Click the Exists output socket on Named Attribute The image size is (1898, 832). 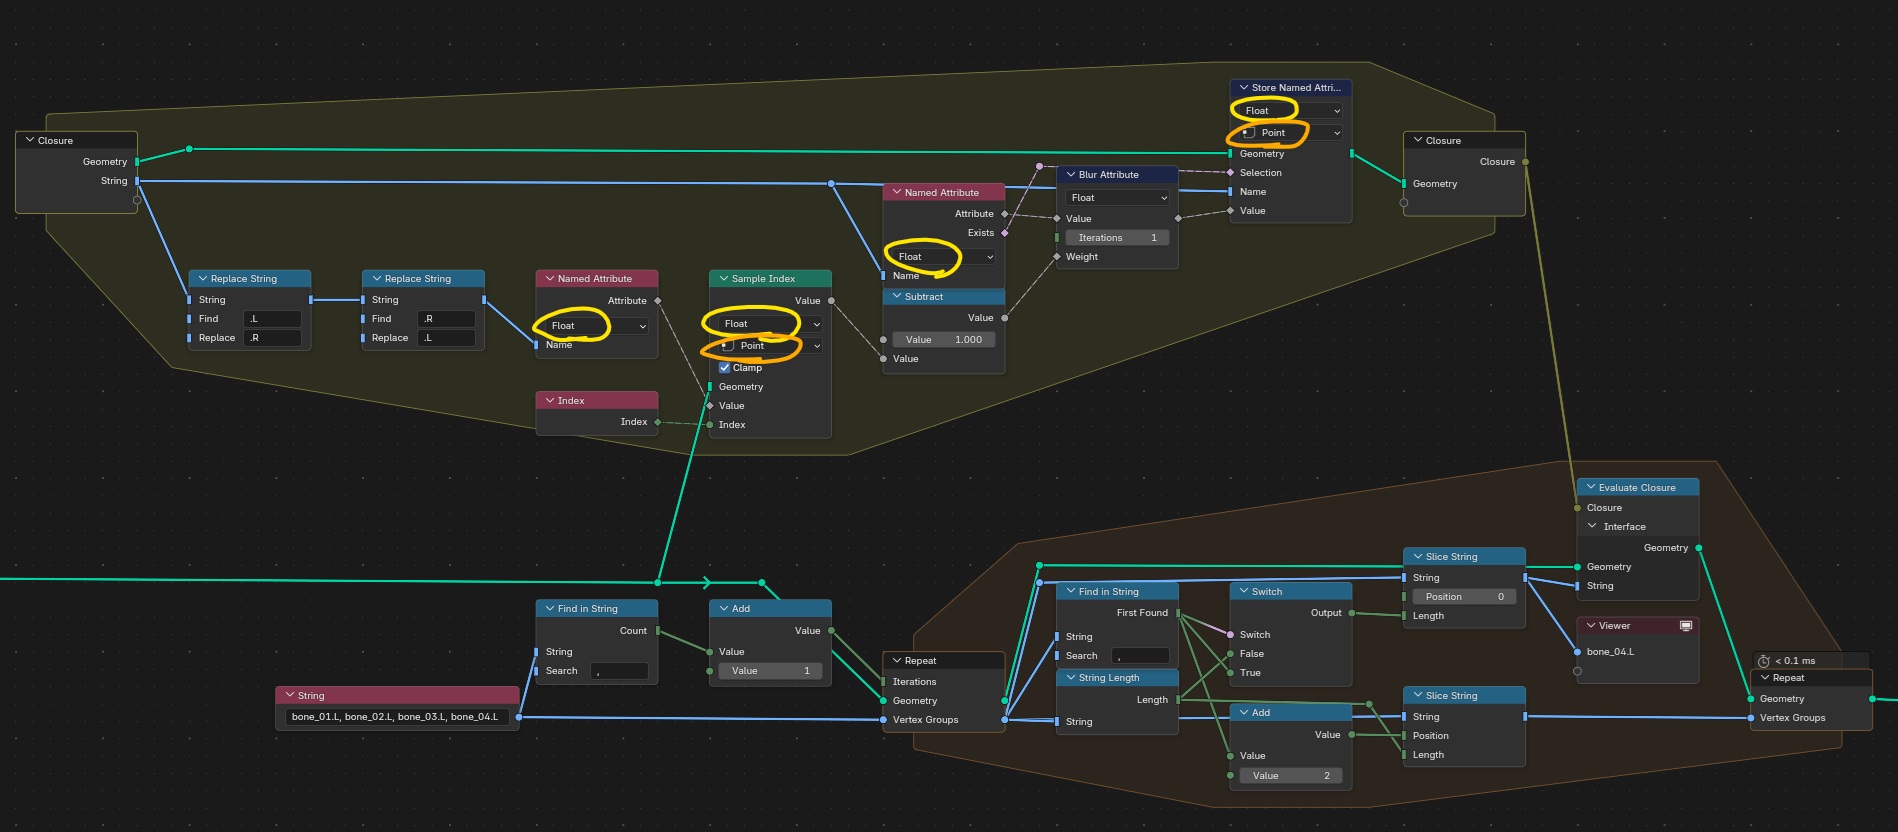click(1005, 233)
